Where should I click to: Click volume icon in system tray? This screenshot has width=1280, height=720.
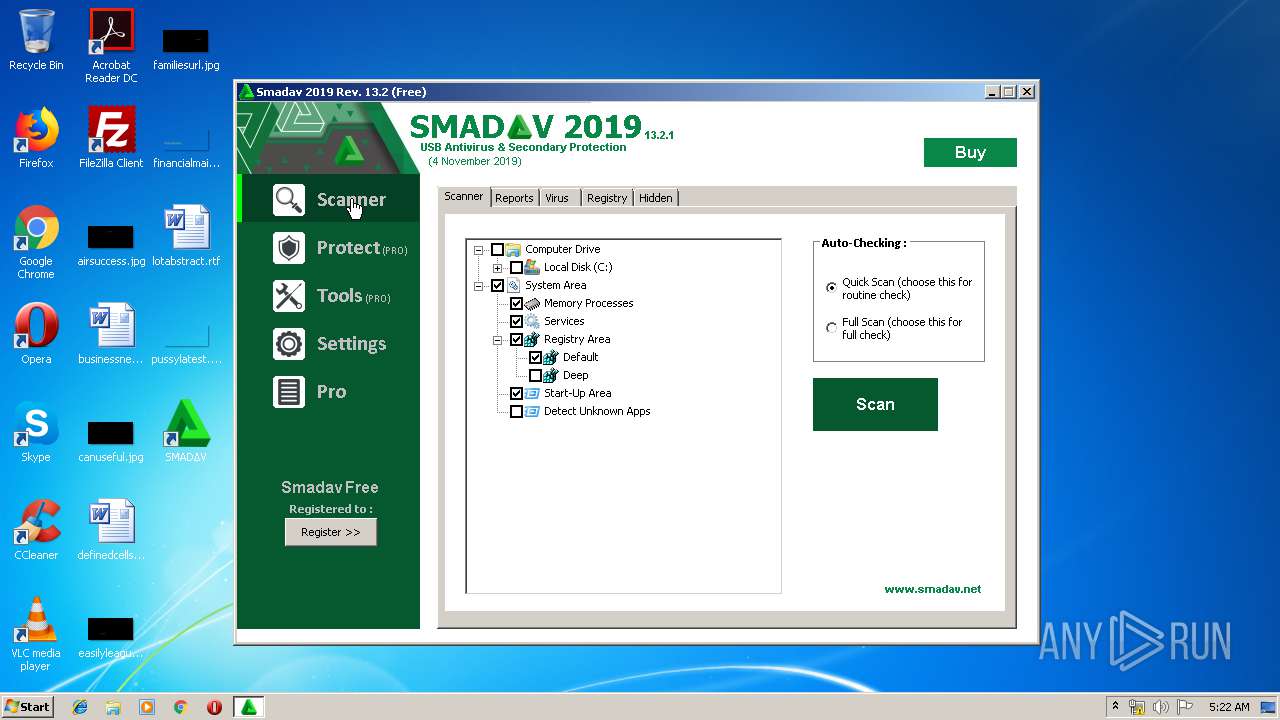(1161, 707)
